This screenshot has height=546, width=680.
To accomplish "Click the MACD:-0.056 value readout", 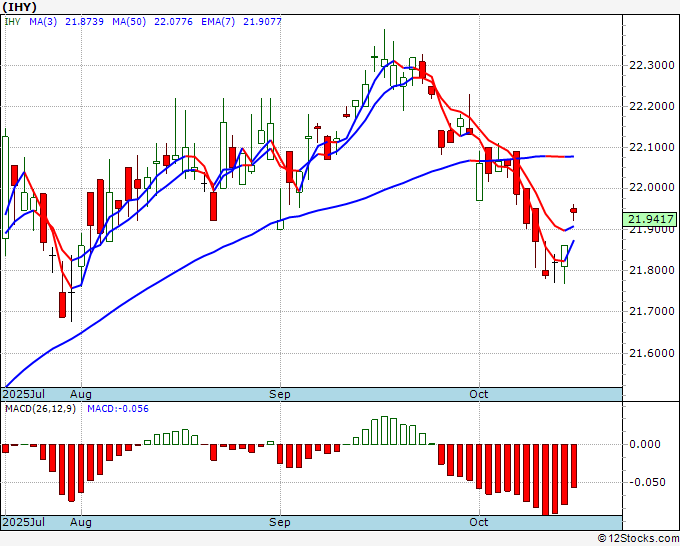I will coord(118,409).
